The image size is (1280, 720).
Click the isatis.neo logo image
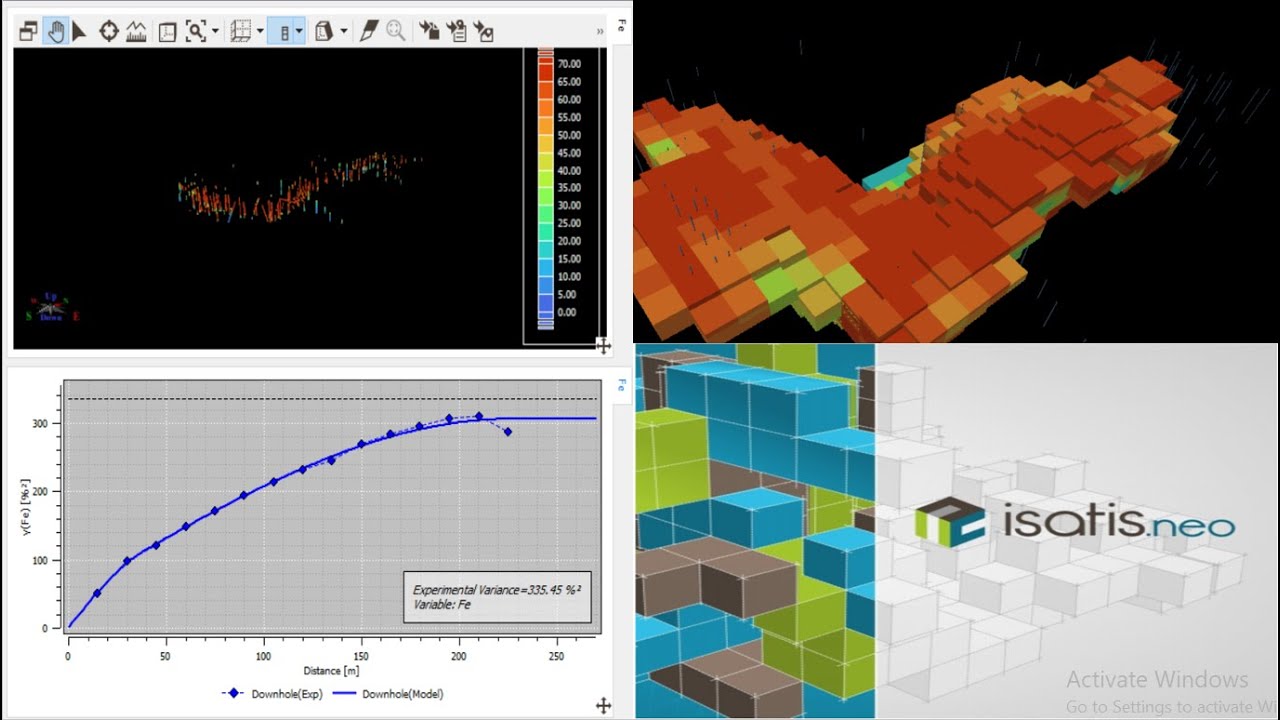point(1074,522)
